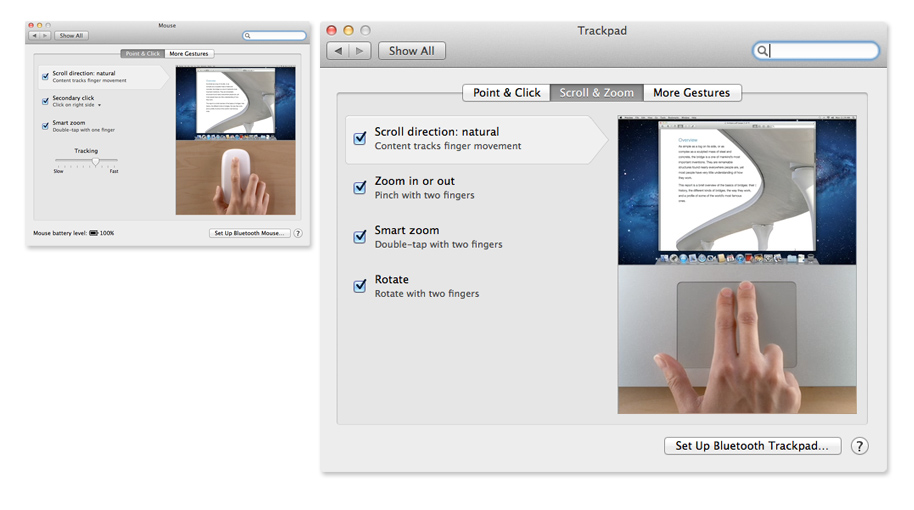Toggle Scroll direction: natural in Trackpad window
914x510 pixels.
pos(360,139)
